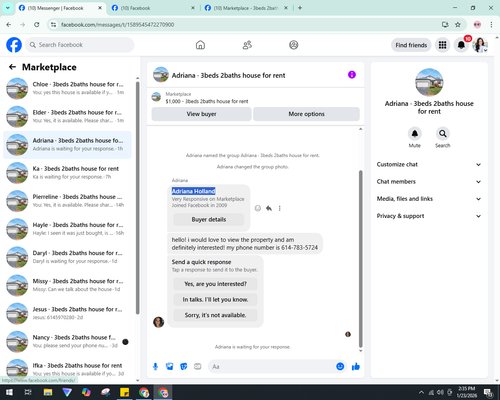Click the Find friends button
This screenshot has height=400, width=500.
tap(411, 45)
